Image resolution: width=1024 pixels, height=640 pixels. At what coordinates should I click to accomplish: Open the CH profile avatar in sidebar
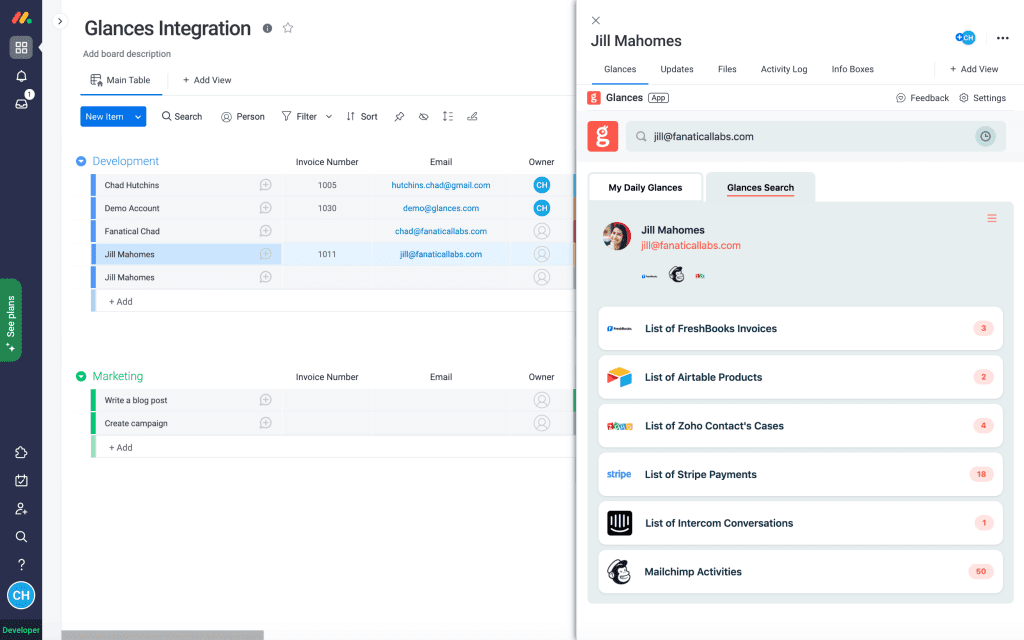pos(21,596)
